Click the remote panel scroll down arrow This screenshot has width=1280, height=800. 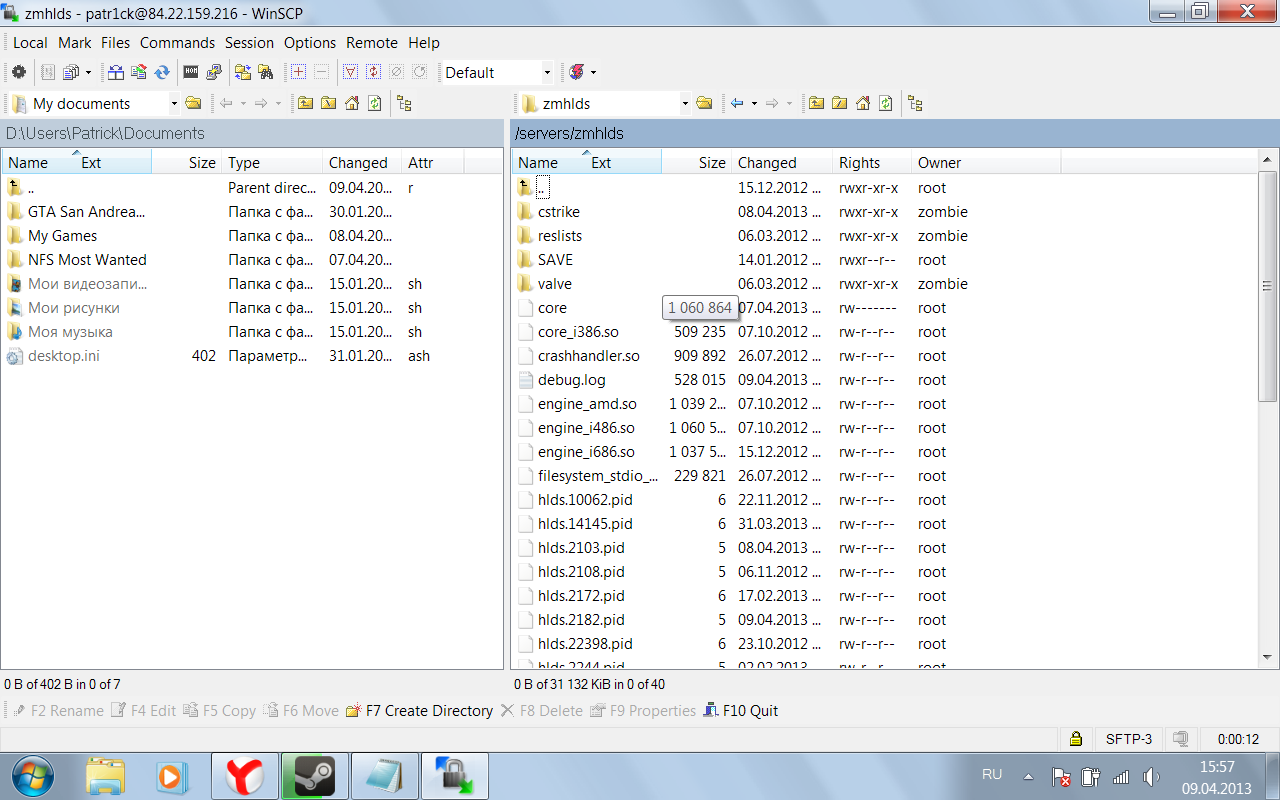click(x=1268, y=657)
